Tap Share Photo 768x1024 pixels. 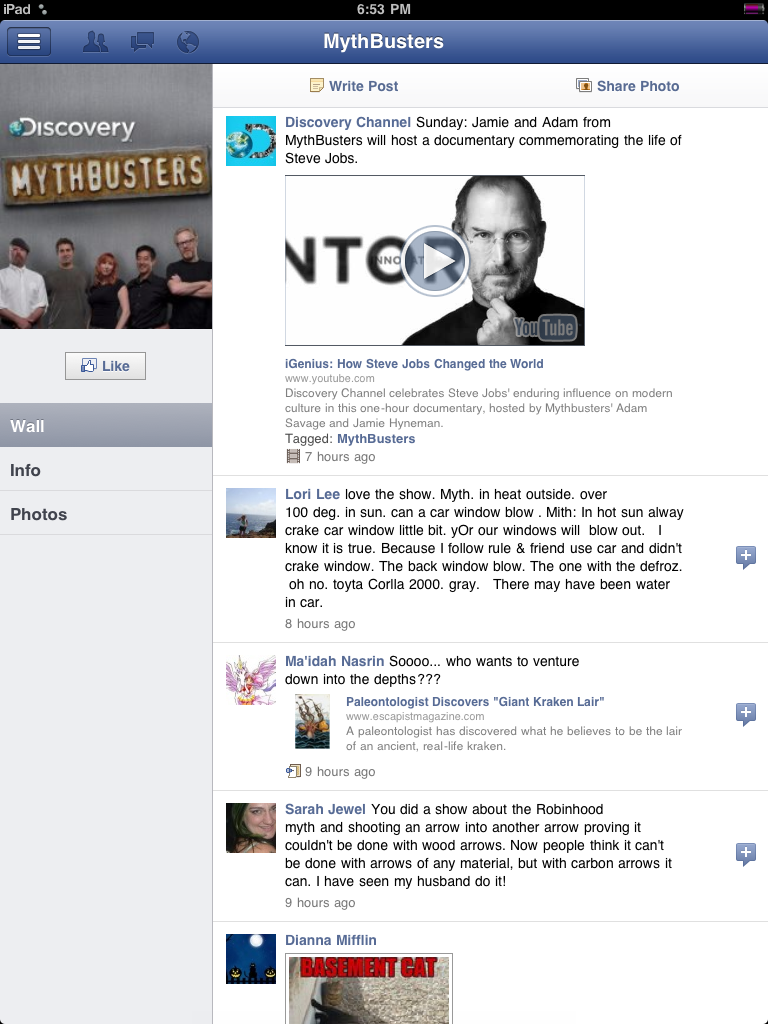click(628, 86)
